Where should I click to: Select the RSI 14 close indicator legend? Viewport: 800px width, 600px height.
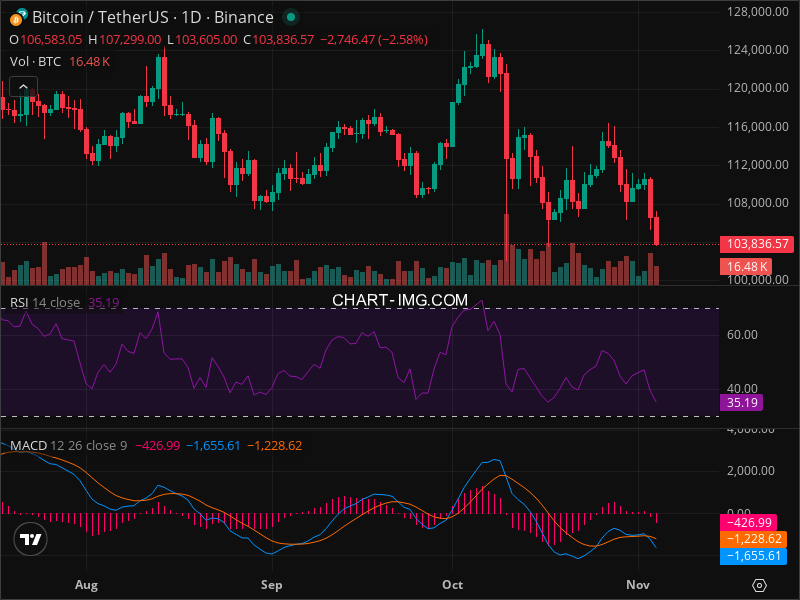(x=45, y=302)
